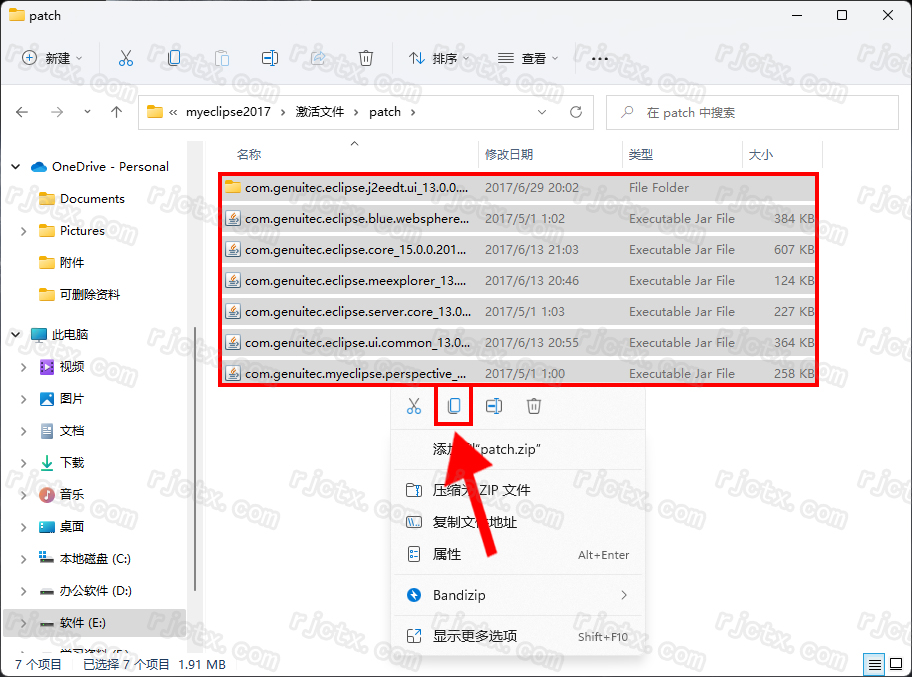Select 属性 from the context menu

click(x=447, y=554)
